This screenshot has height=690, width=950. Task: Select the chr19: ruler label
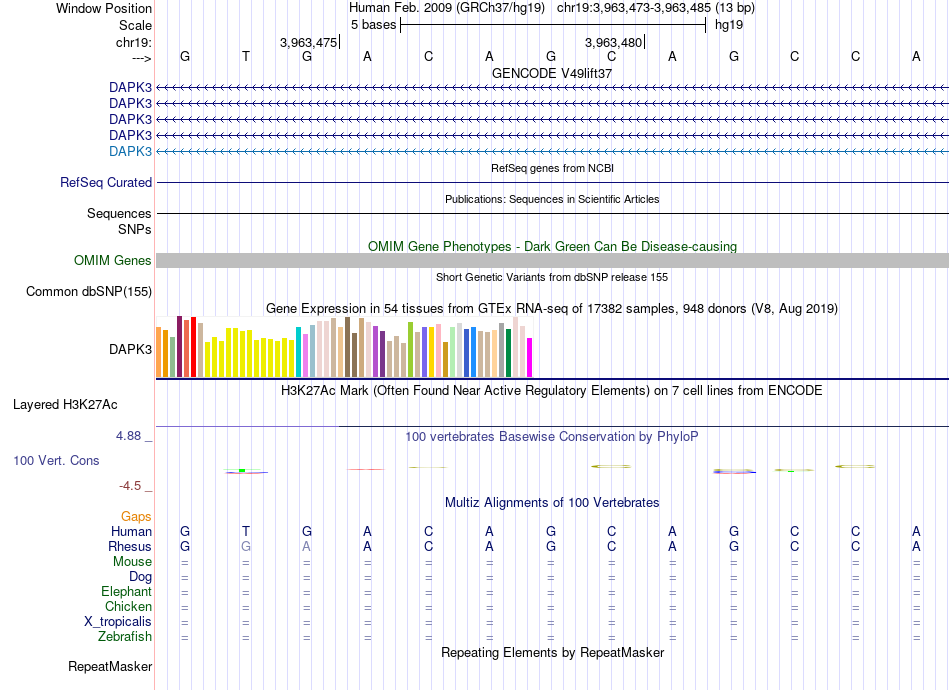(133, 42)
